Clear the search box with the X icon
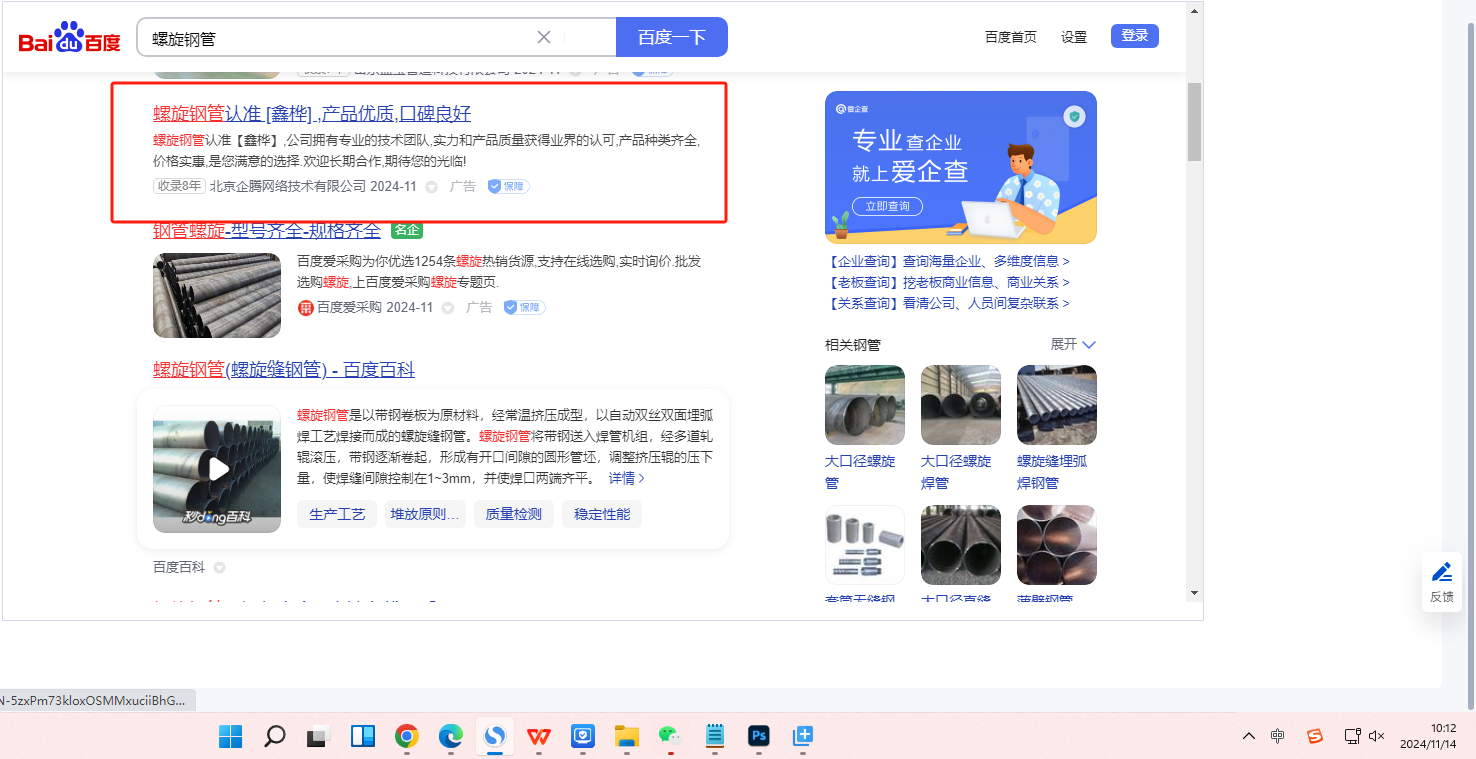The width and height of the screenshot is (1476, 759). pos(544,37)
